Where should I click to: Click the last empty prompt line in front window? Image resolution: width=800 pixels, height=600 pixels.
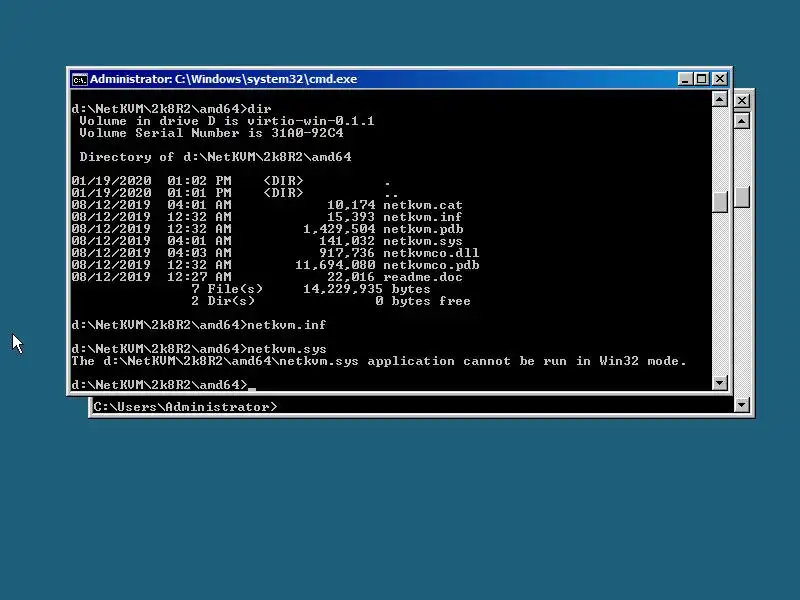click(x=163, y=385)
